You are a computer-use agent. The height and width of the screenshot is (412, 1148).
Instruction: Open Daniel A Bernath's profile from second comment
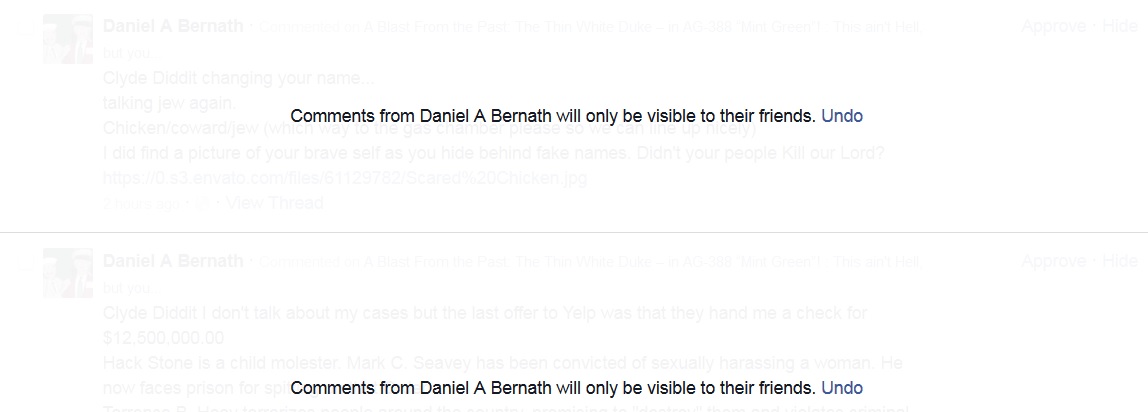172,261
